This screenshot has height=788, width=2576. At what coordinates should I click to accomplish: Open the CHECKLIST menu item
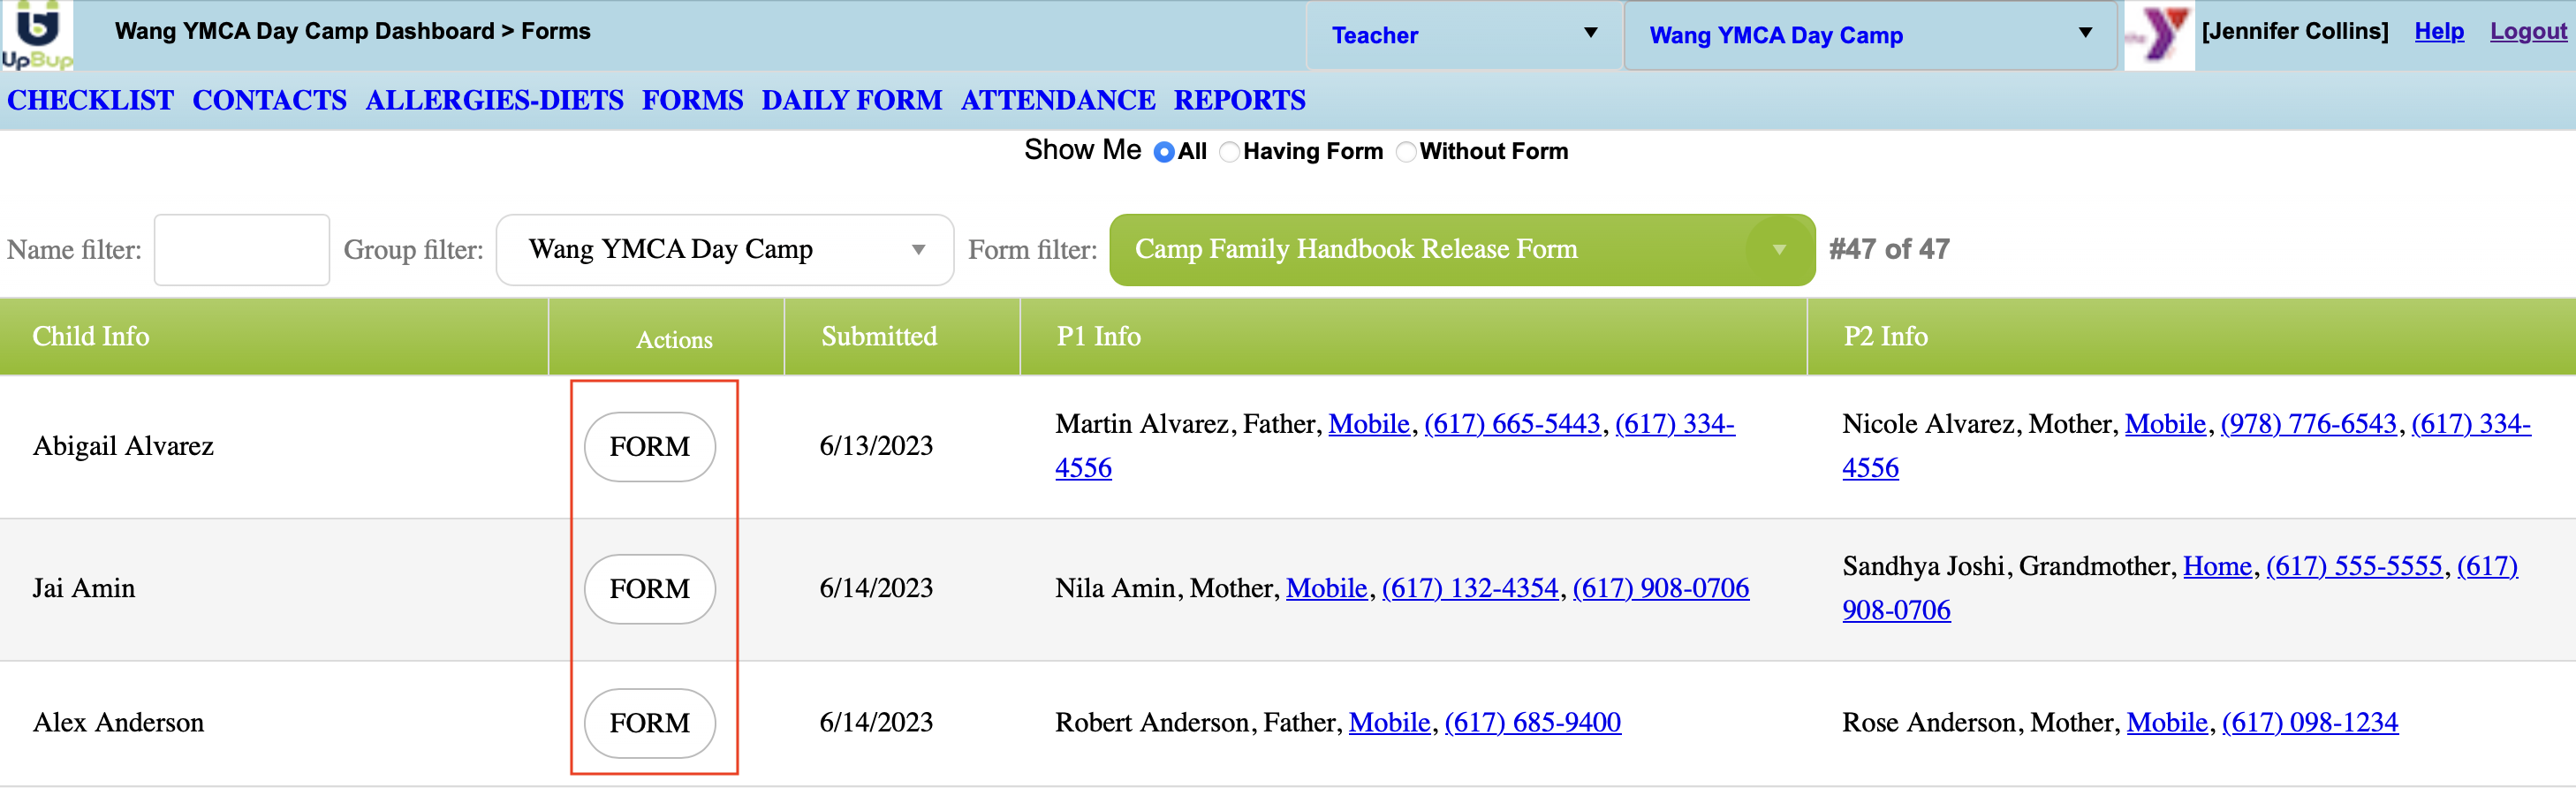[91, 100]
